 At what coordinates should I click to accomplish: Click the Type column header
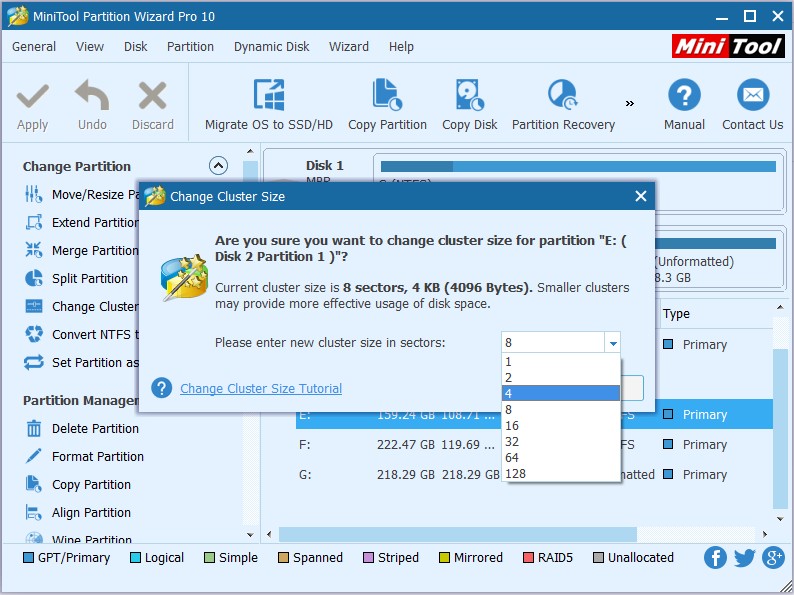tap(676, 314)
